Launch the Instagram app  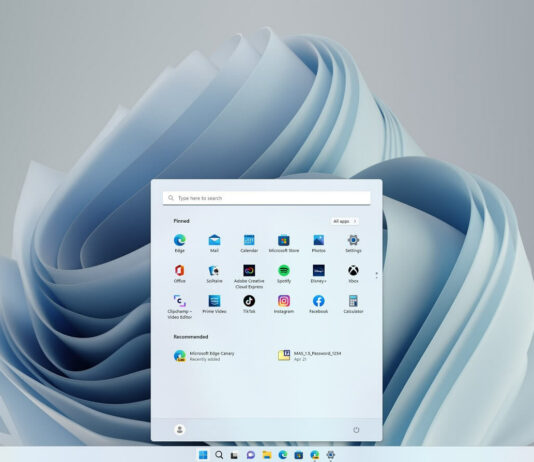[284, 304]
